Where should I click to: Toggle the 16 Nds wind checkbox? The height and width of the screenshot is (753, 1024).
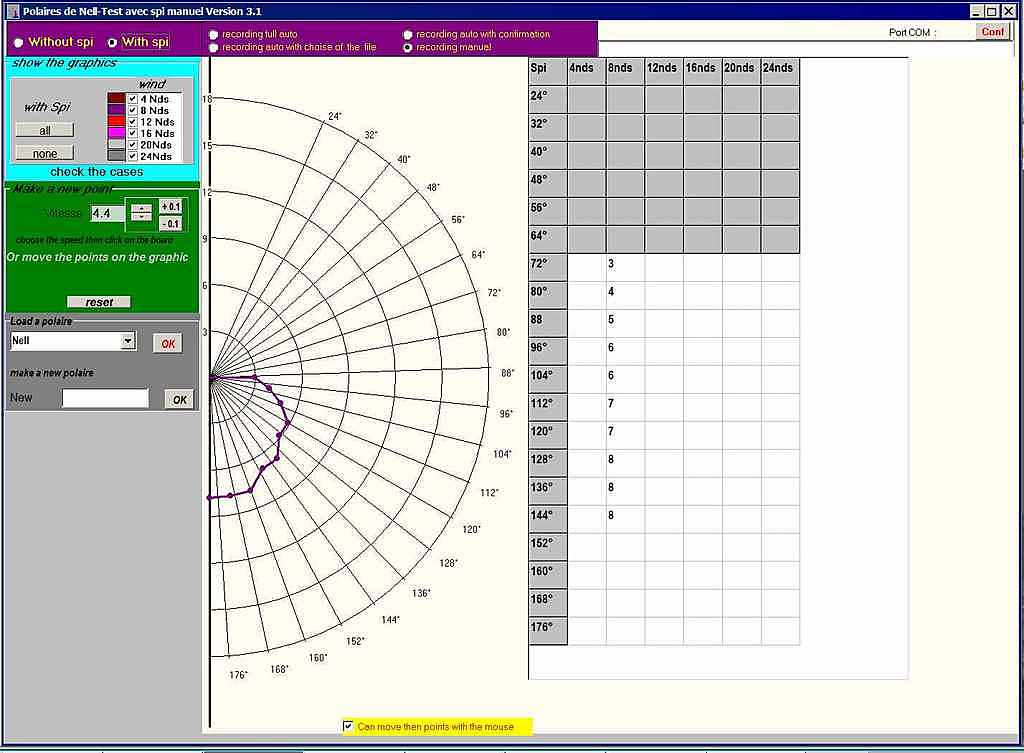pos(133,133)
